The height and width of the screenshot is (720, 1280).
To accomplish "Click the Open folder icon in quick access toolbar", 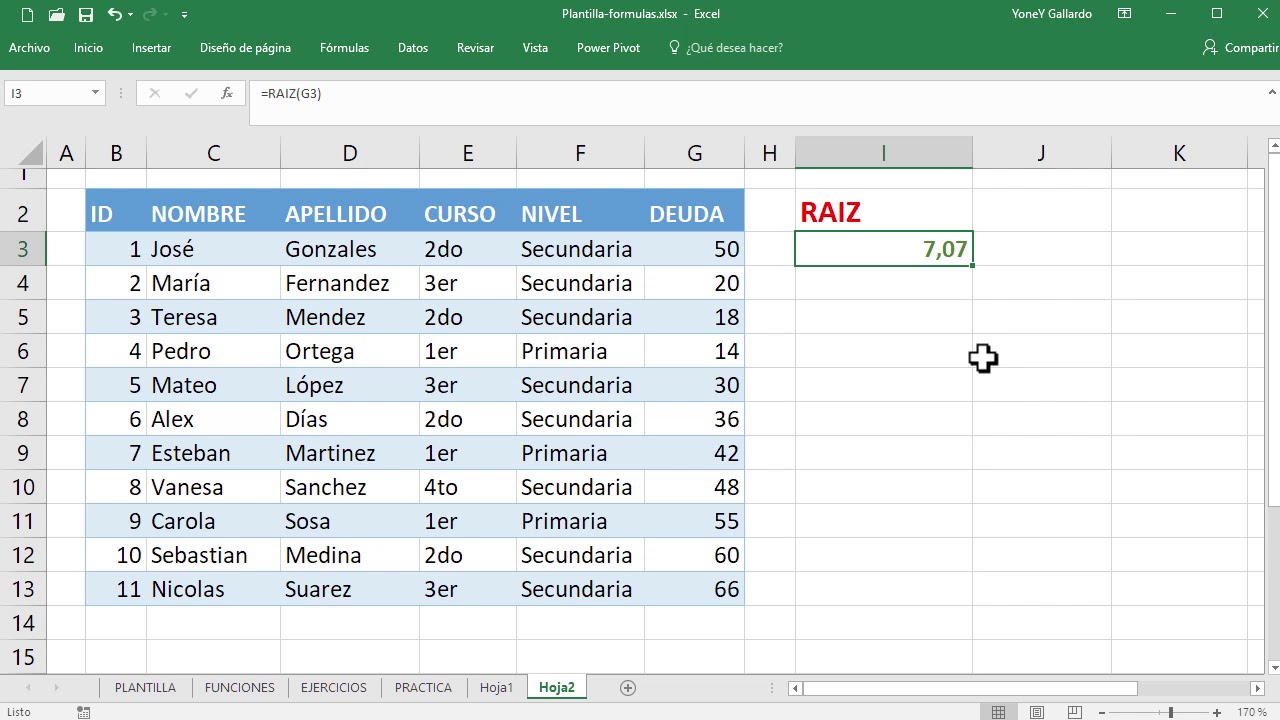I will 57,14.
